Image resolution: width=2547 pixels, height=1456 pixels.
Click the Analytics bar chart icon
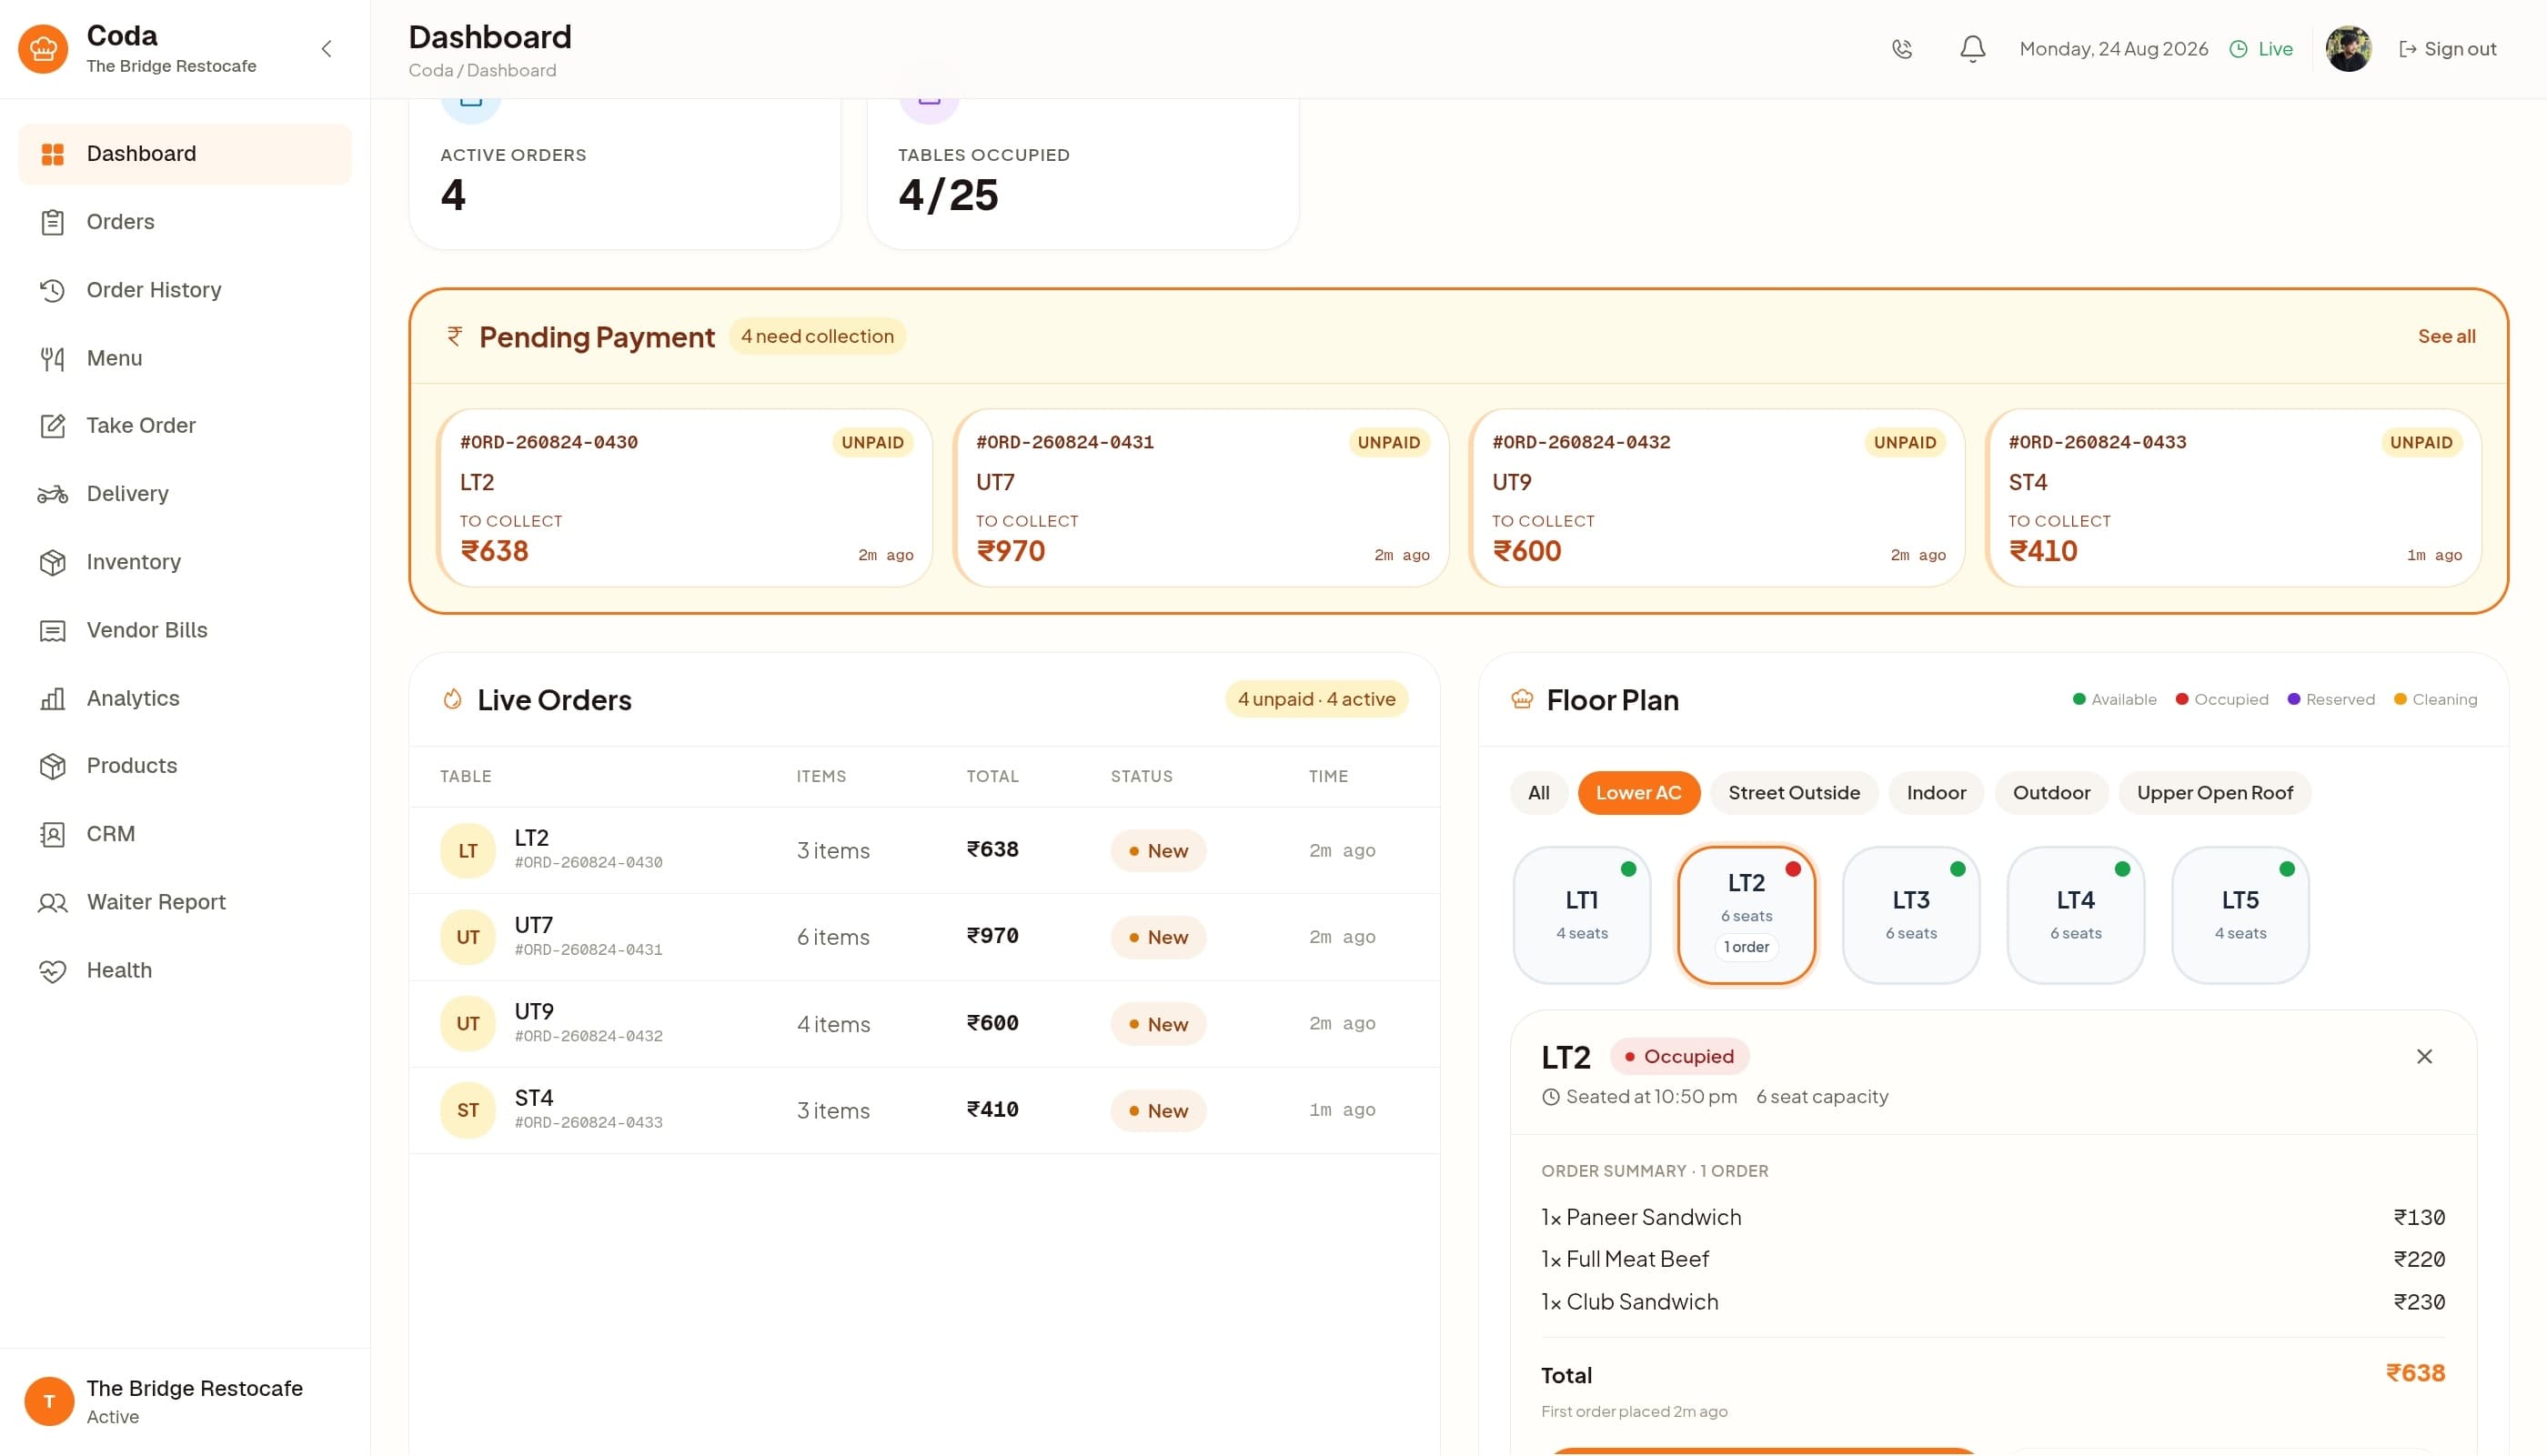52,698
